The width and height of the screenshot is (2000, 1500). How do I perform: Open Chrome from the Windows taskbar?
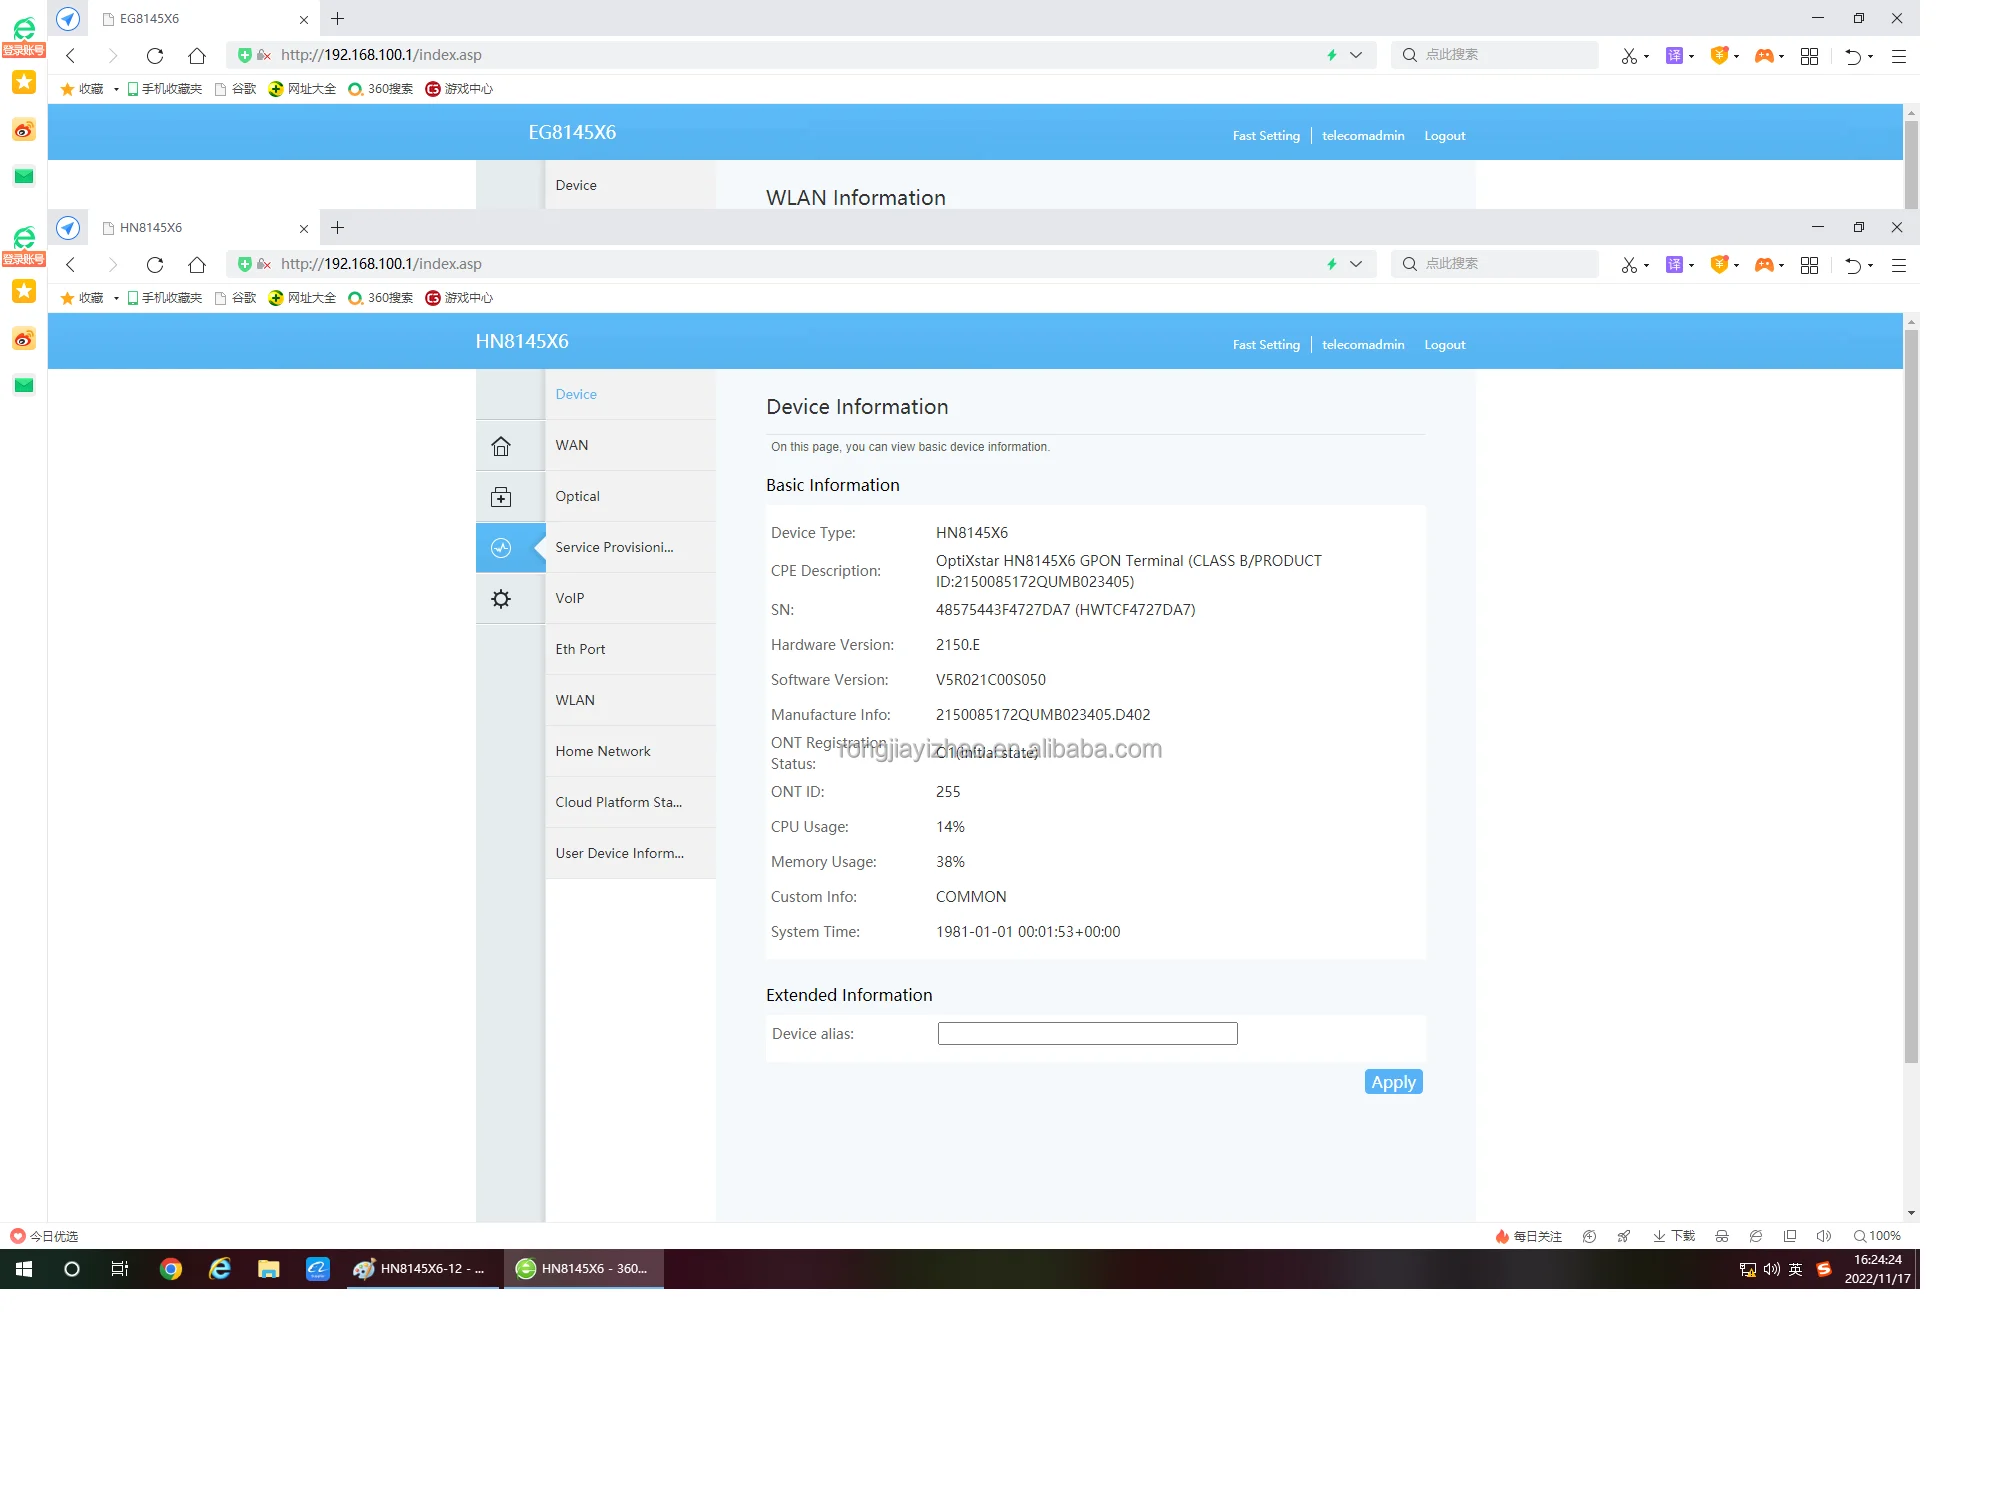171,1269
